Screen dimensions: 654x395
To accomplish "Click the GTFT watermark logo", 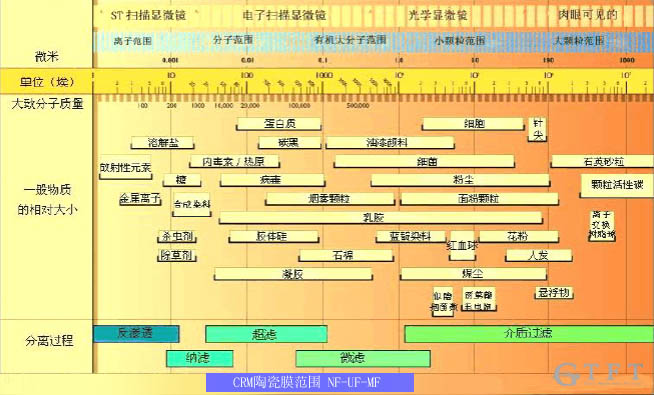I will pos(599,374).
